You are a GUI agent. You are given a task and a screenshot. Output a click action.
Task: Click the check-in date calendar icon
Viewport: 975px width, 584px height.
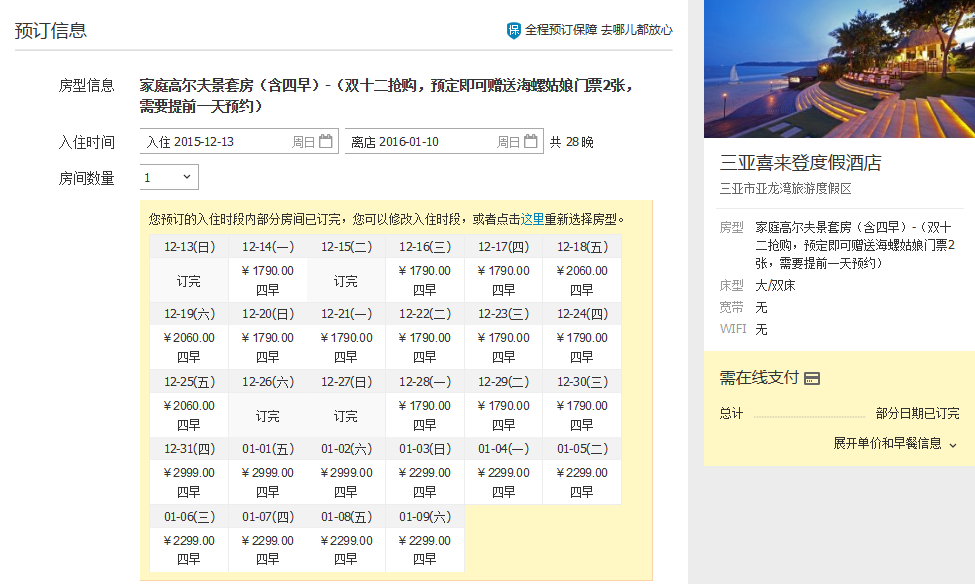(x=326, y=142)
